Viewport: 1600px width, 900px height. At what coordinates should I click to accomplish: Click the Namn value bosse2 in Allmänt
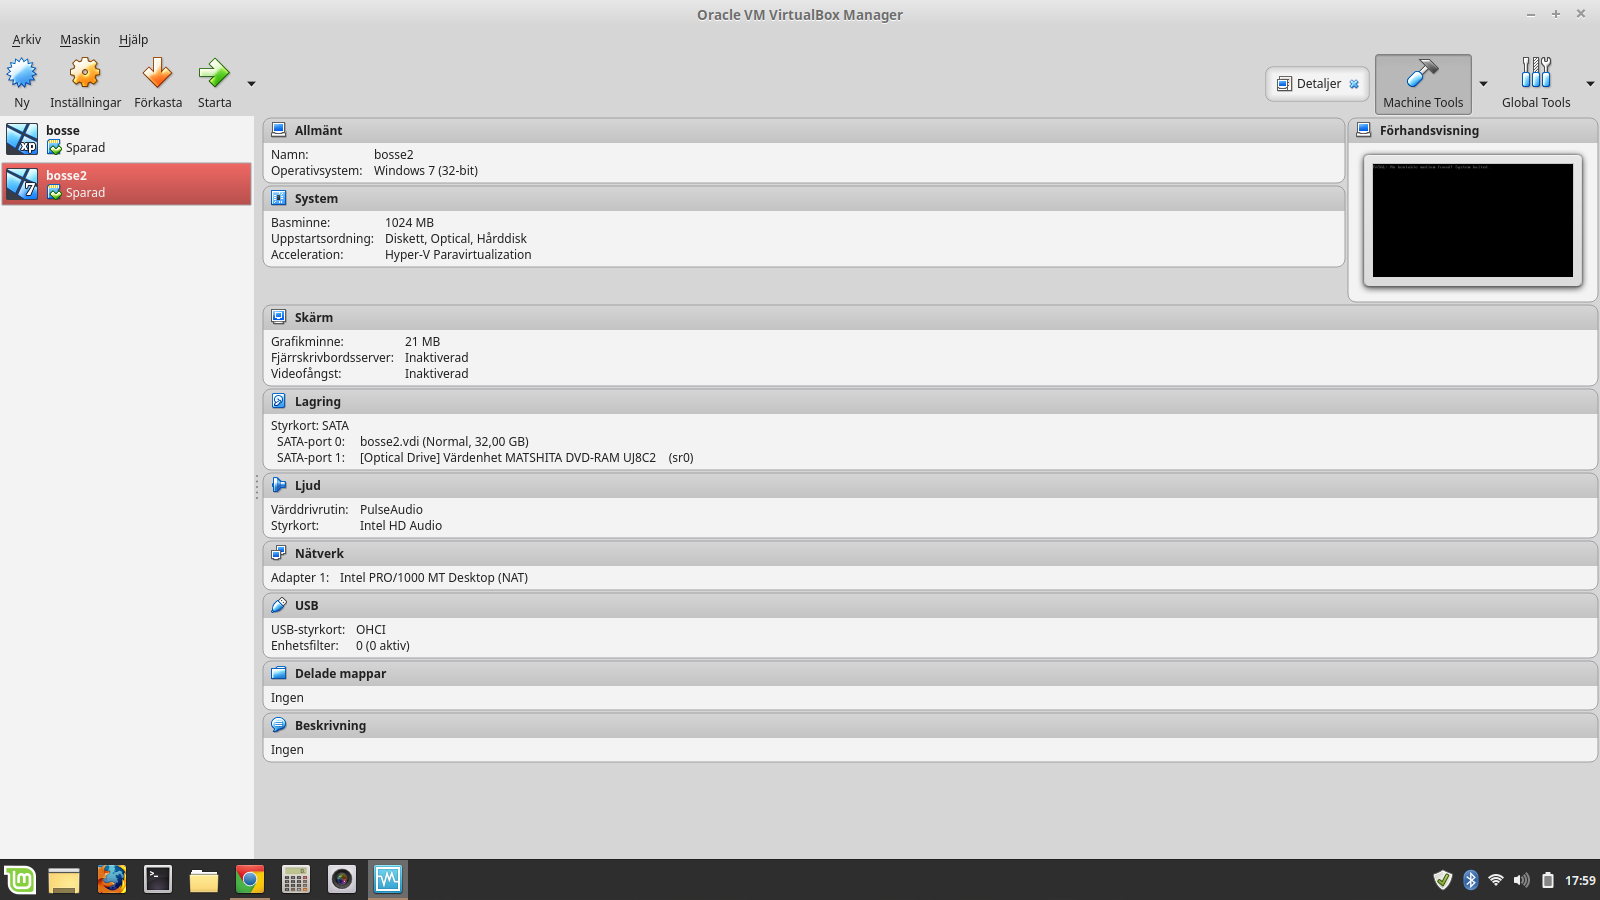pos(394,155)
